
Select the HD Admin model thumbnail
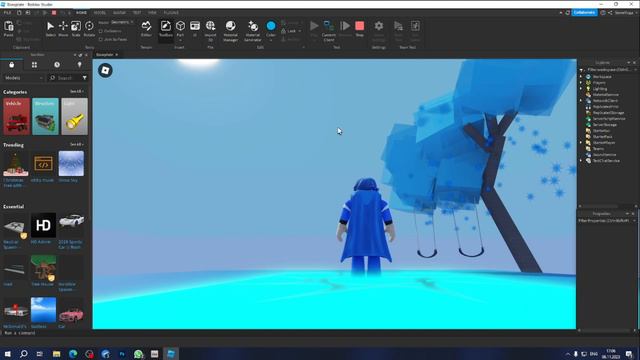[x=43, y=225]
